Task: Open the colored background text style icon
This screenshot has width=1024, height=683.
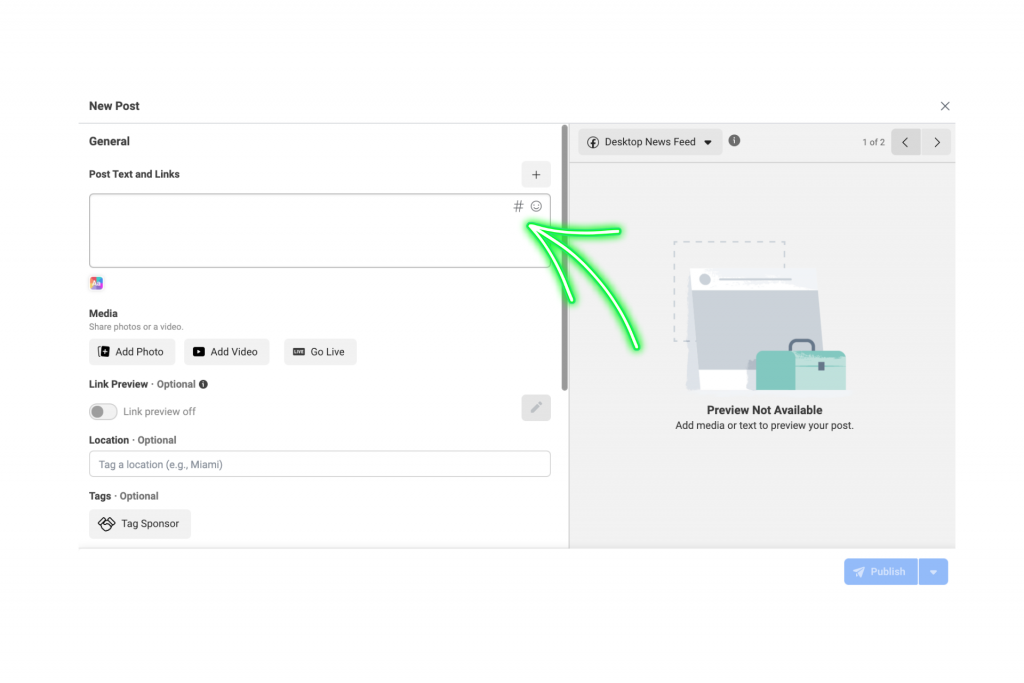Action: 96,283
